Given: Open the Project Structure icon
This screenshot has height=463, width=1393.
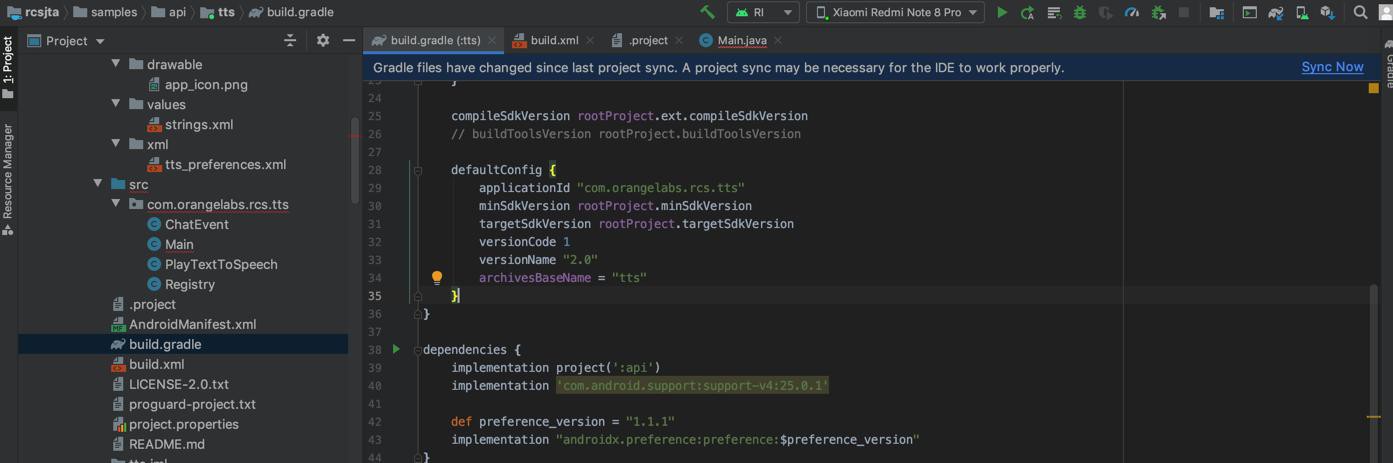Looking at the screenshot, I should click(x=1216, y=12).
